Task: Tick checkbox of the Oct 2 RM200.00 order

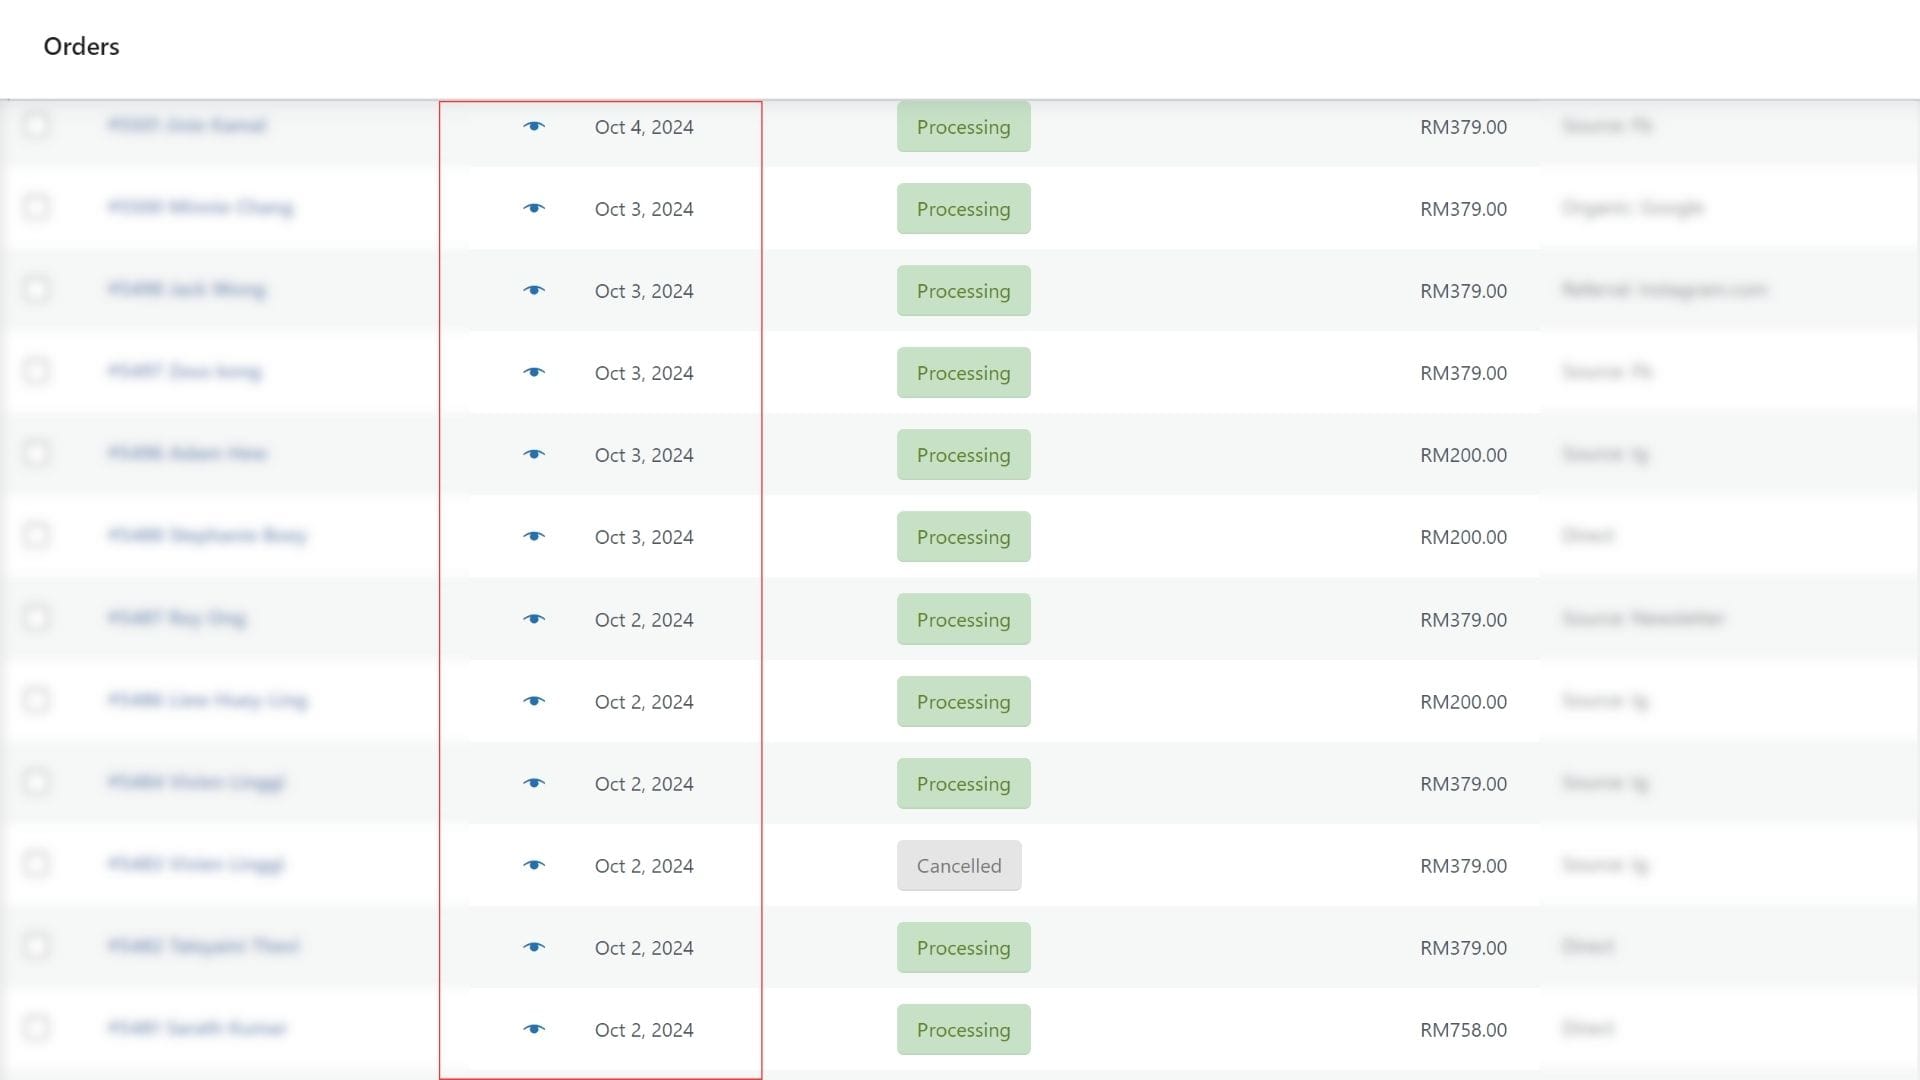Action: click(36, 699)
